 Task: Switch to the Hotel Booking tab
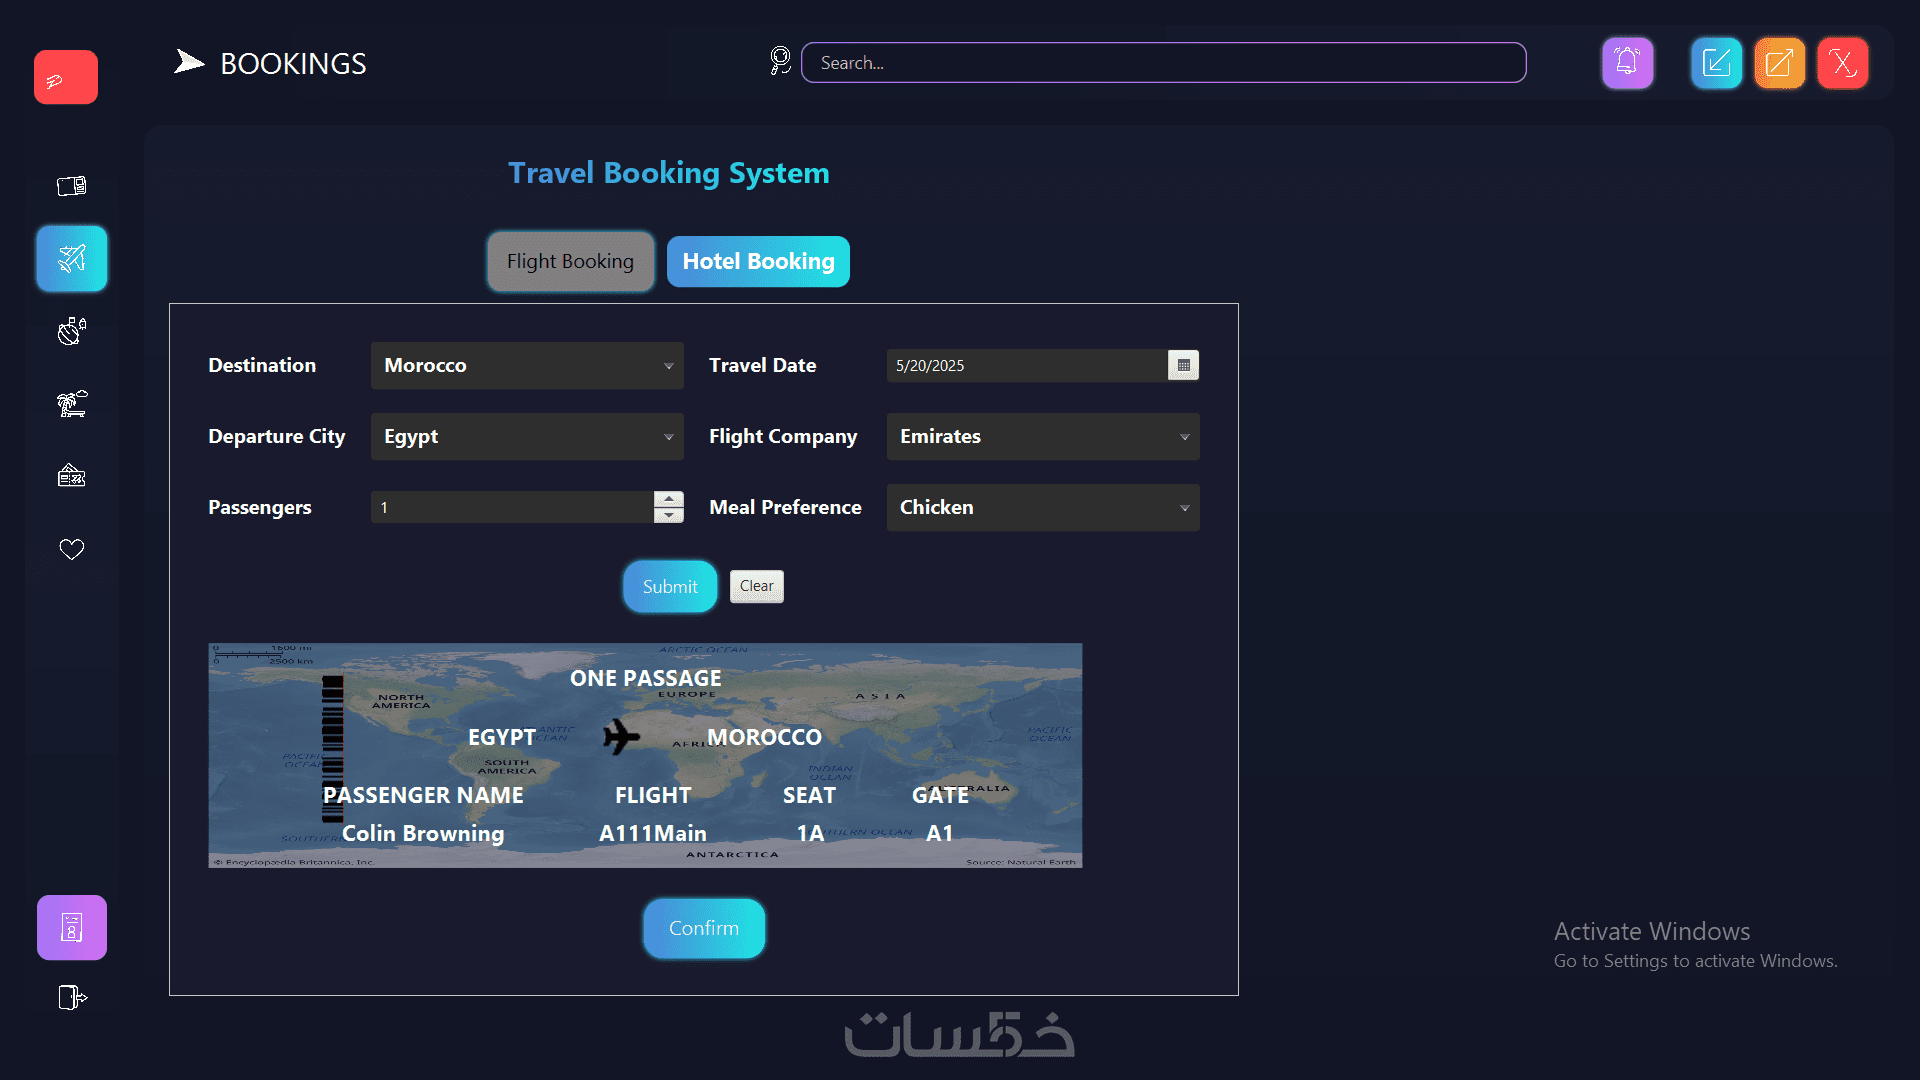pos(758,261)
